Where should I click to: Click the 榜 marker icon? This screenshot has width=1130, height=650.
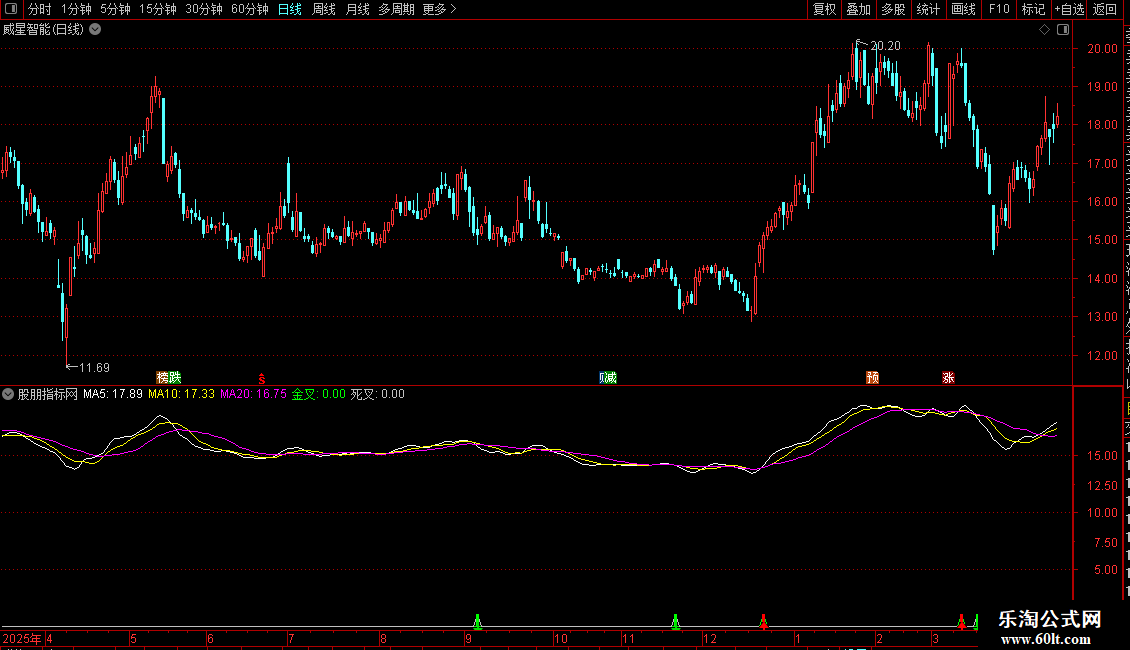163,378
